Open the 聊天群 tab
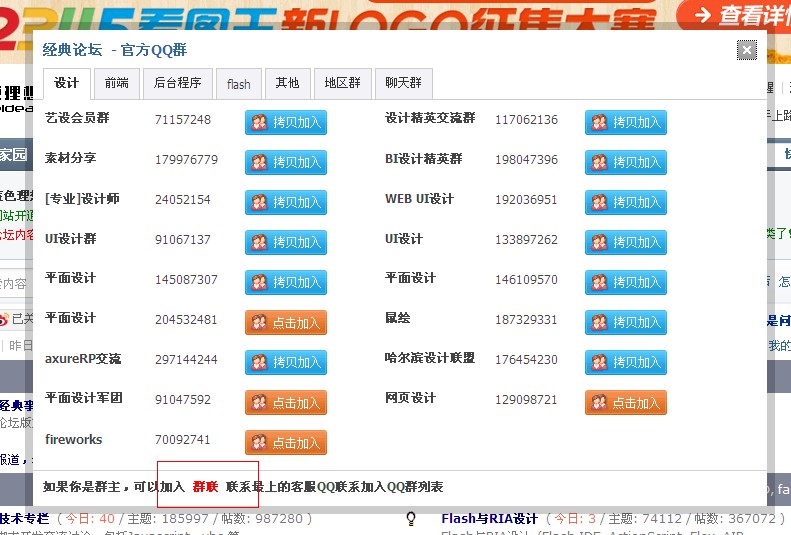Image resolution: width=791 pixels, height=535 pixels. click(x=403, y=83)
